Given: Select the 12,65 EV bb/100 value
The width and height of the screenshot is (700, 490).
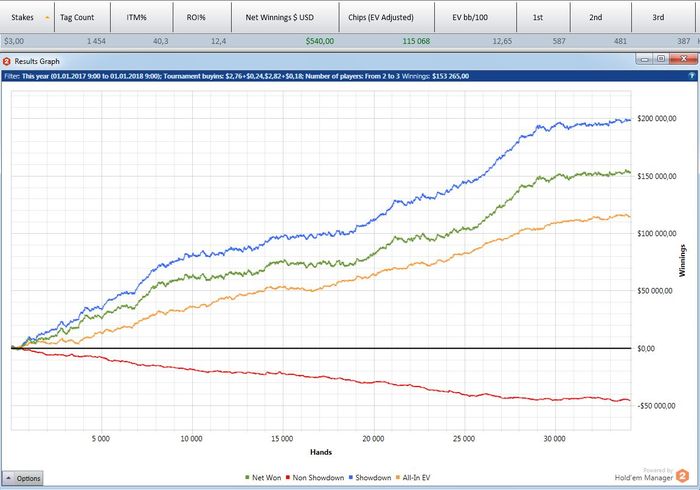Looking at the screenshot, I should 502,41.
